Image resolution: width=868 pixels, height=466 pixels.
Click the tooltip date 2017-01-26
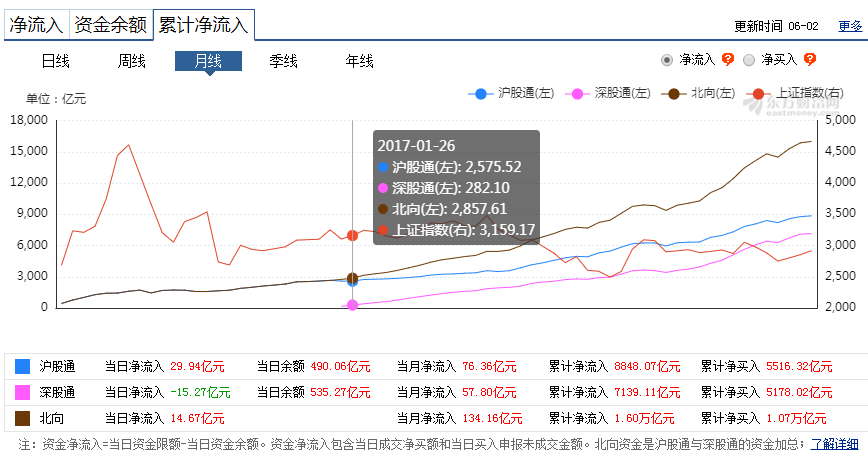[416, 146]
